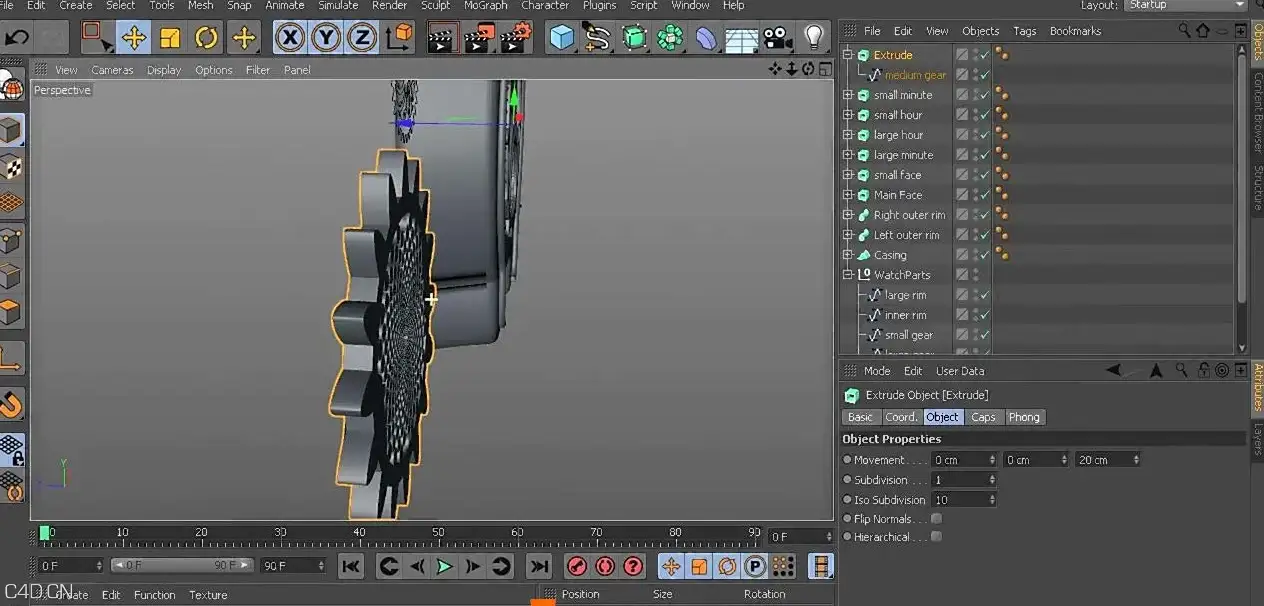Screen dimensions: 1264x606
Task: Expand the Casing object
Action: [848, 255]
